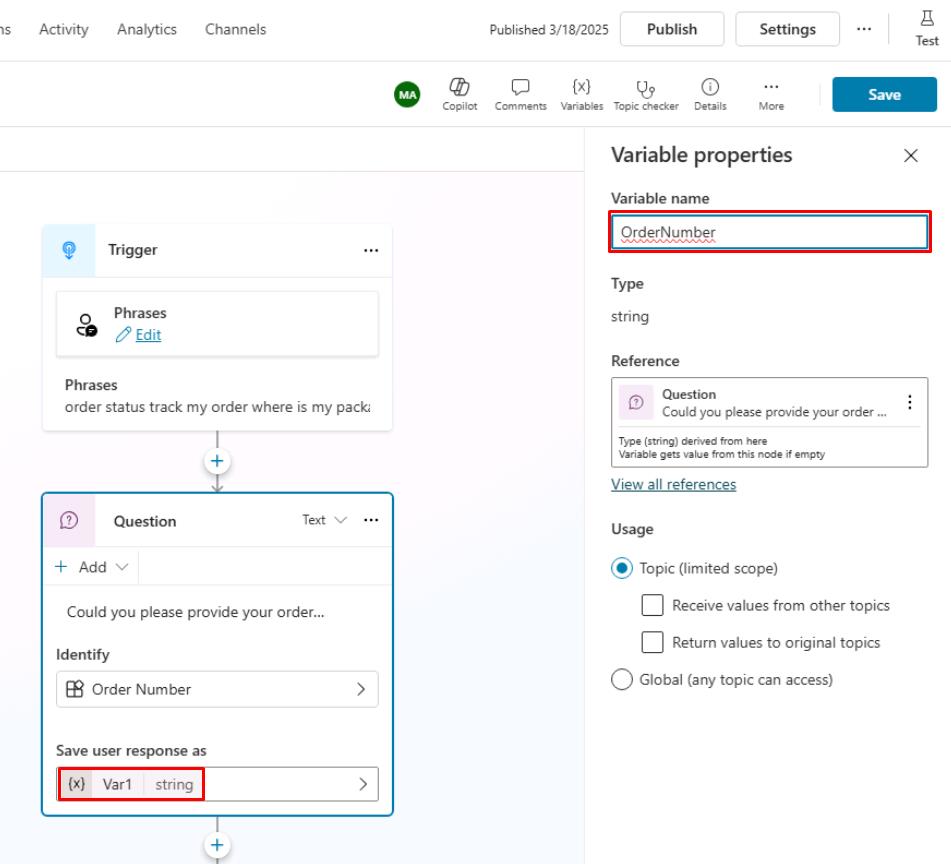Click the Variable name input field
The height and width of the screenshot is (864, 951).
point(770,233)
